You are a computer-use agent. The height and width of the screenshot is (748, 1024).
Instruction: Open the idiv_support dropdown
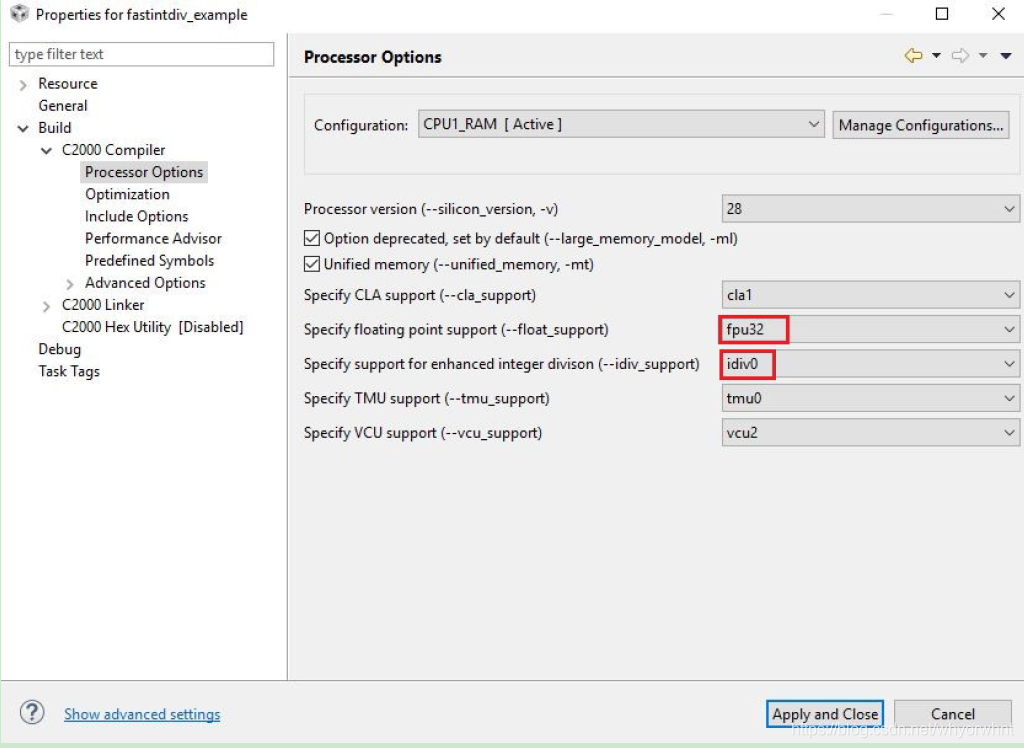(870, 364)
